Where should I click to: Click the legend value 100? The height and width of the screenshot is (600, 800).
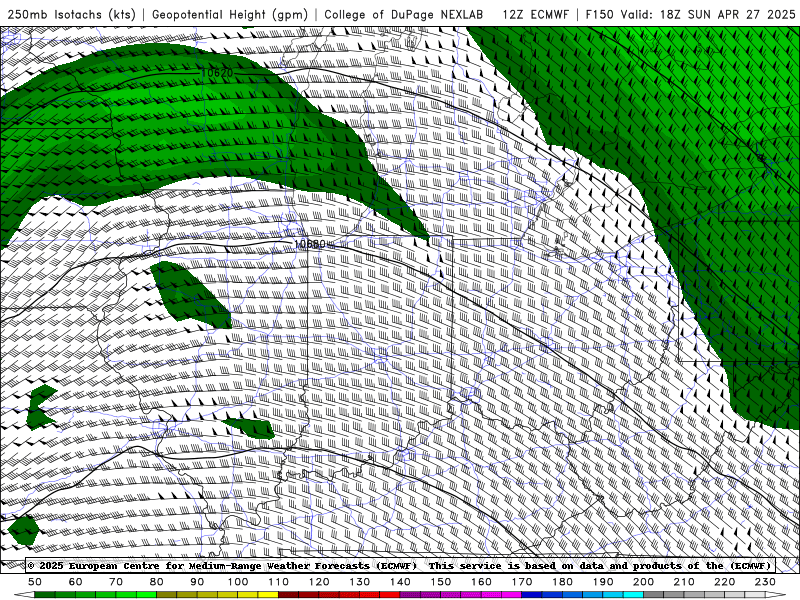[238, 582]
